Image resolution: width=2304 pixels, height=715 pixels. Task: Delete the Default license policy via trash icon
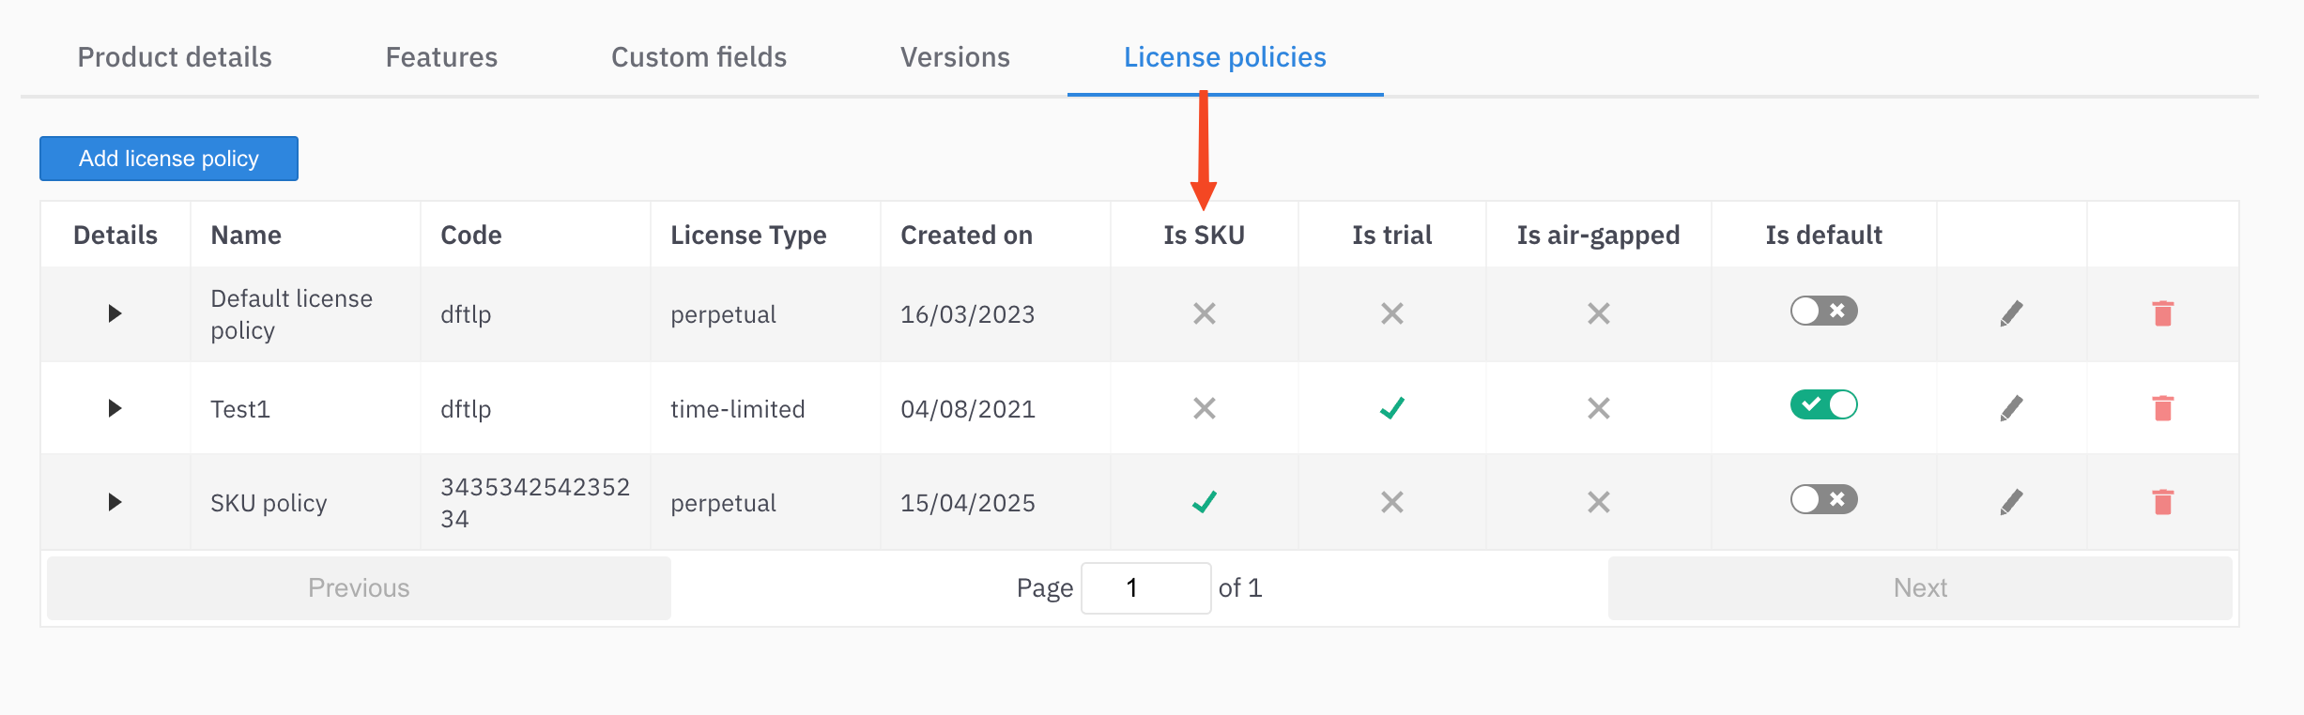[2162, 314]
